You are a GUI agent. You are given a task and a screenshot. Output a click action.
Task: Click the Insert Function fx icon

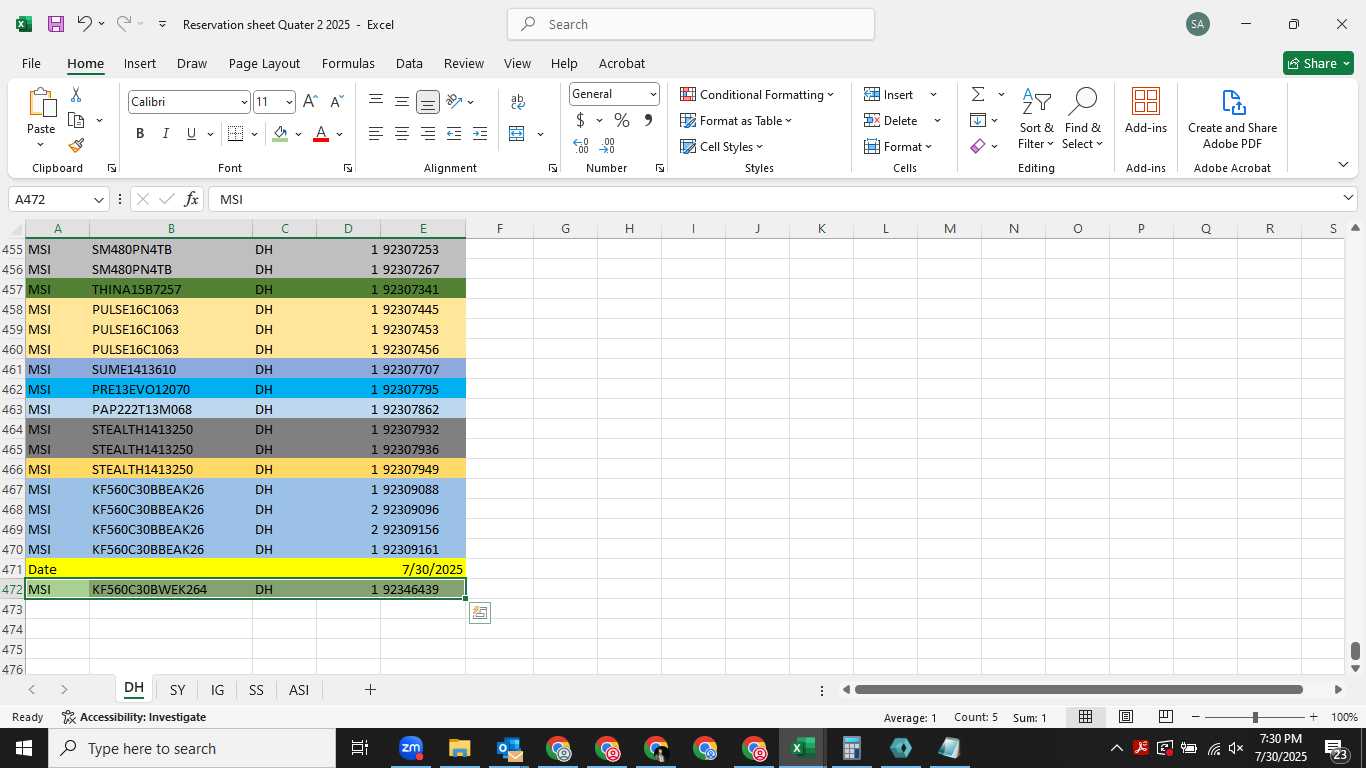[x=192, y=199]
